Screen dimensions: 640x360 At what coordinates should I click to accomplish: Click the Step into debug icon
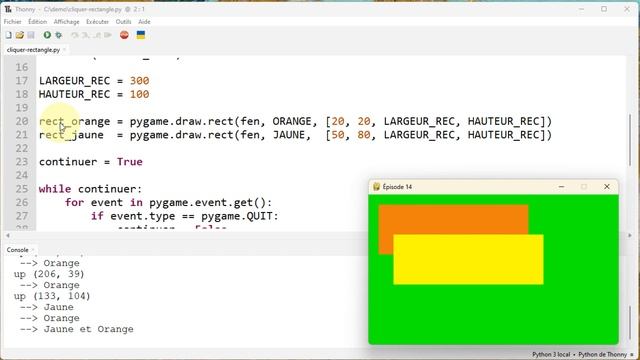85,35
